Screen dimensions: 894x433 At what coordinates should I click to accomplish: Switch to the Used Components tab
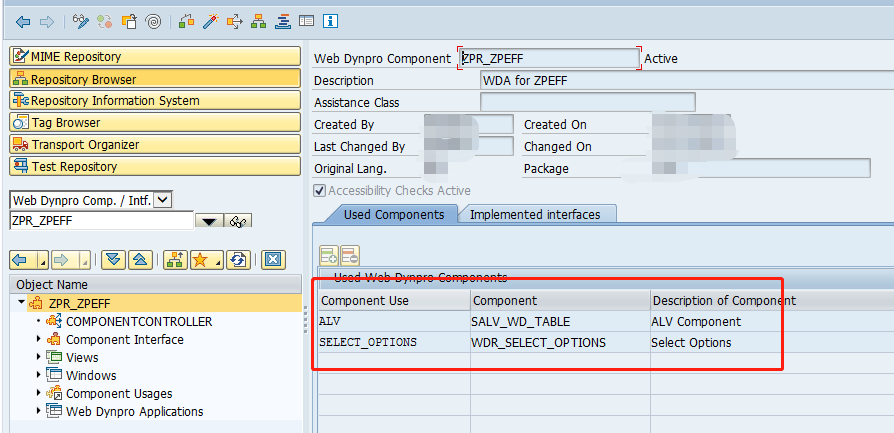(391, 215)
